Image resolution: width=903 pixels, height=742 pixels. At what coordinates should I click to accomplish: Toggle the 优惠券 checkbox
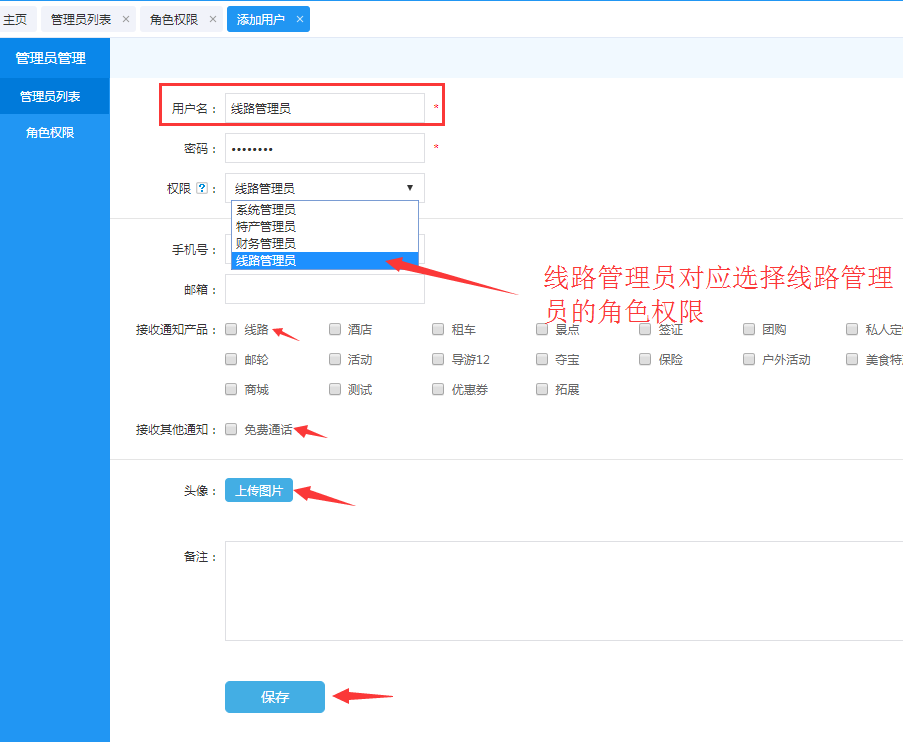pyautogui.click(x=438, y=389)
